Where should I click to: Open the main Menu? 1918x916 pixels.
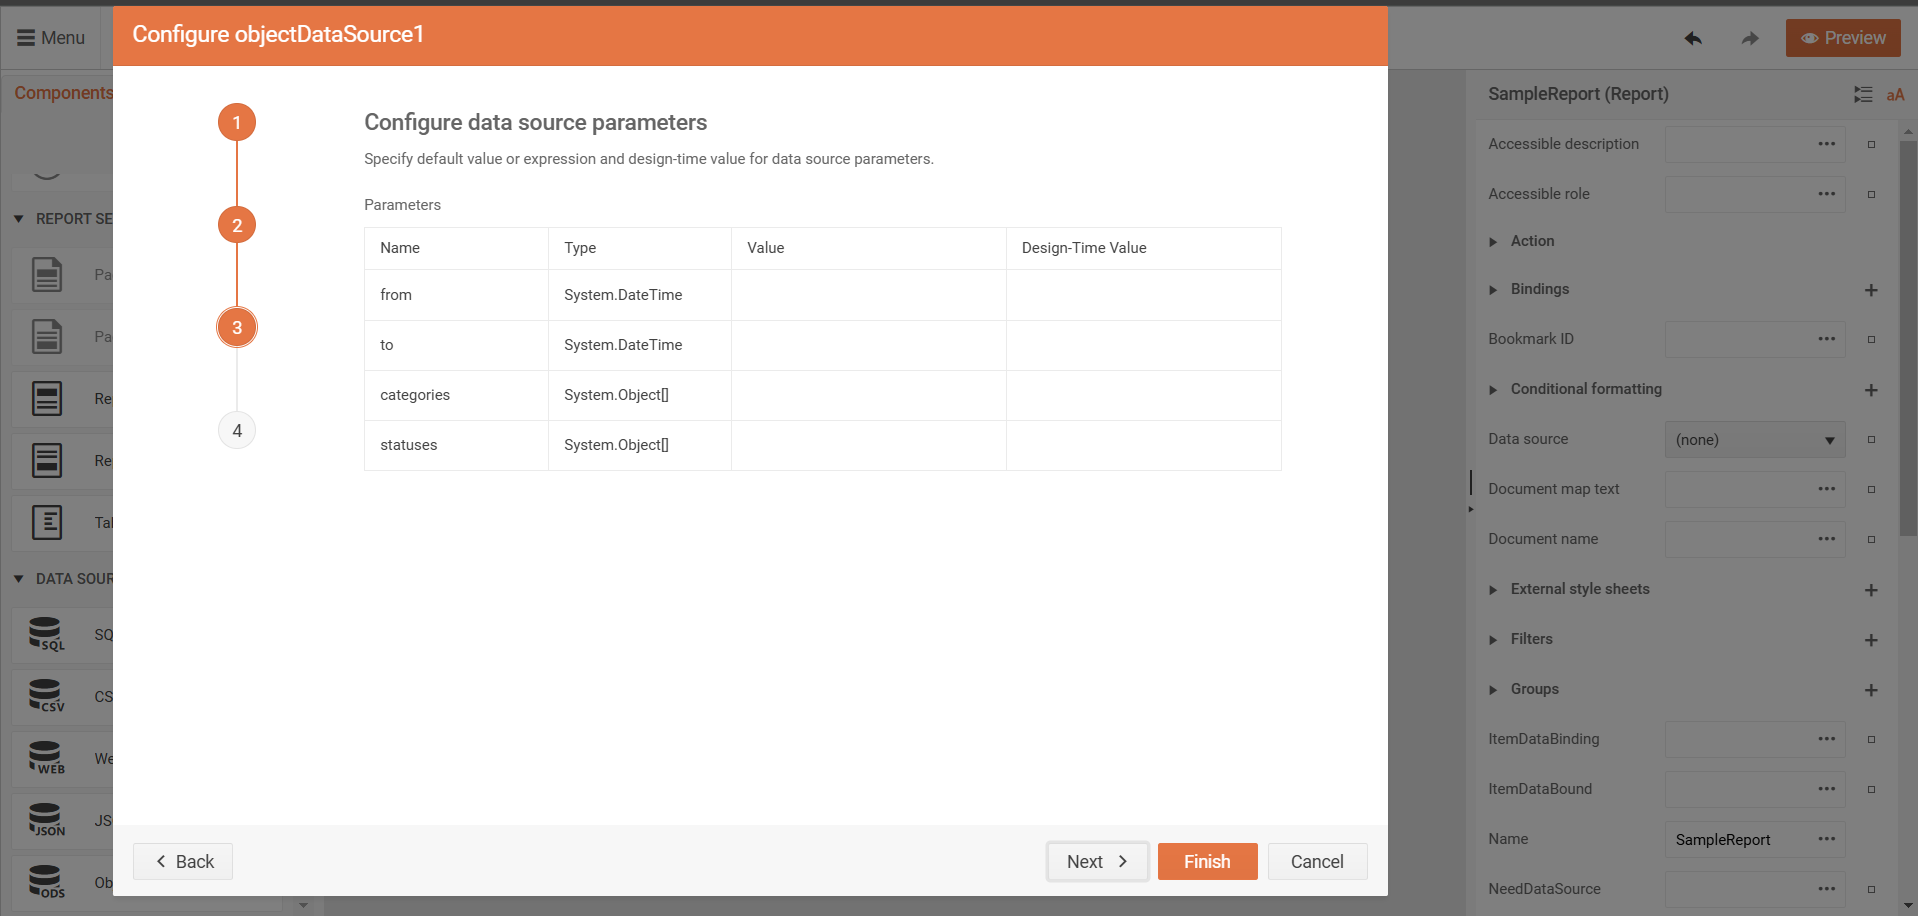(x=51, y=38)
